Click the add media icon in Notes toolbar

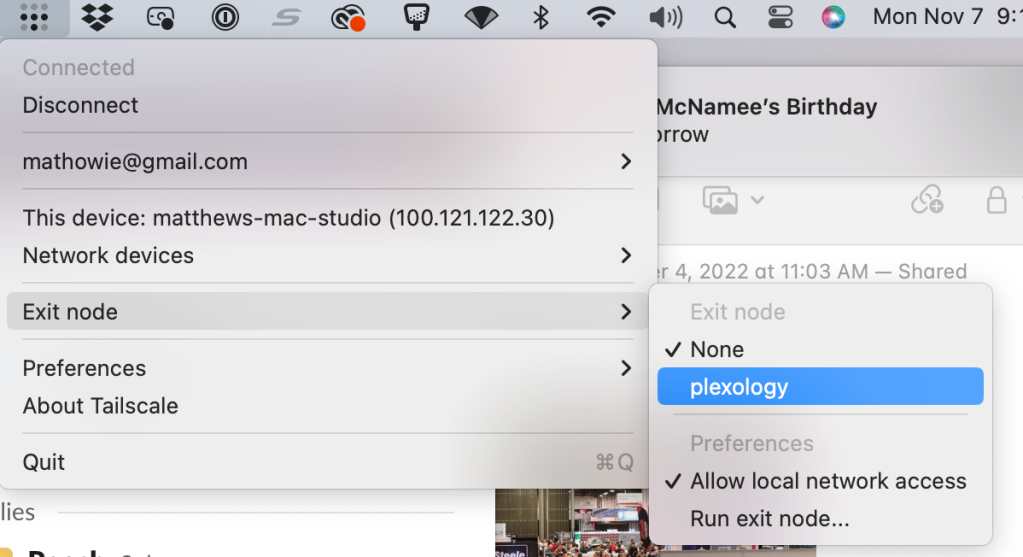pos(720,200)
